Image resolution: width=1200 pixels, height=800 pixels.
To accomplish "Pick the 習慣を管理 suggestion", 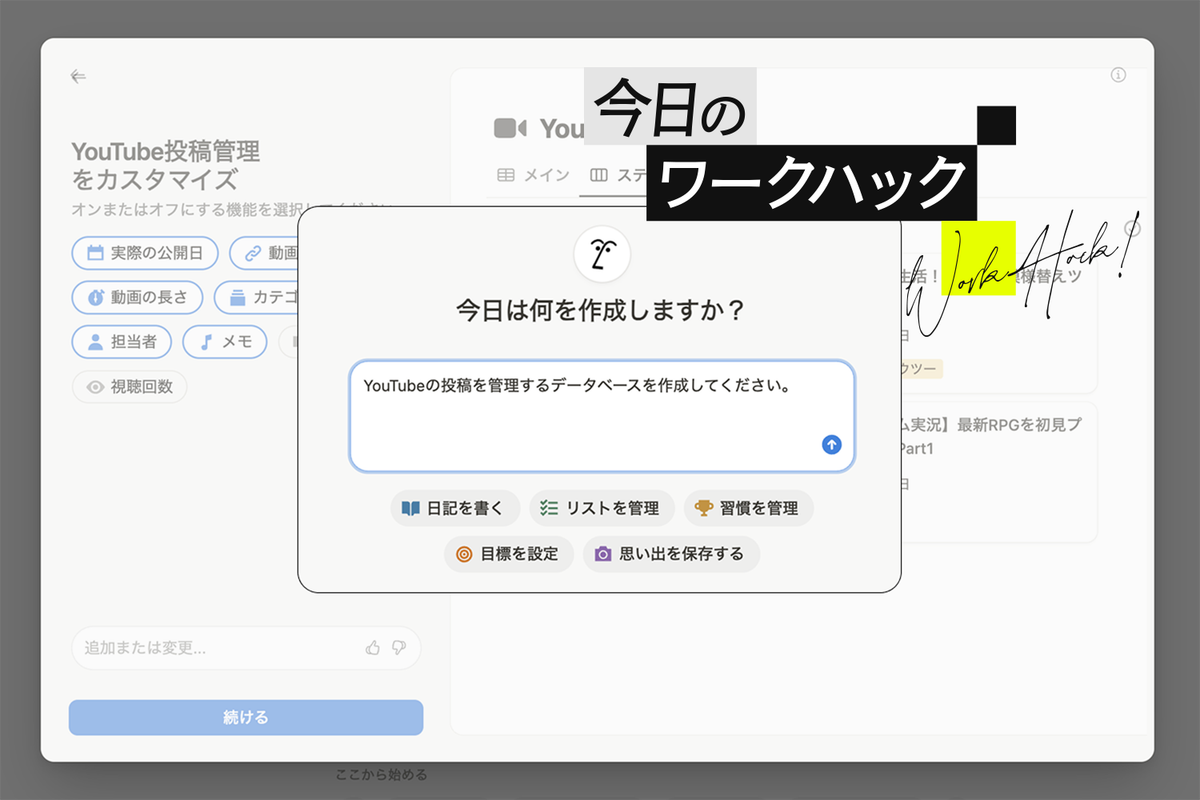I will click(x=748, y=508).
